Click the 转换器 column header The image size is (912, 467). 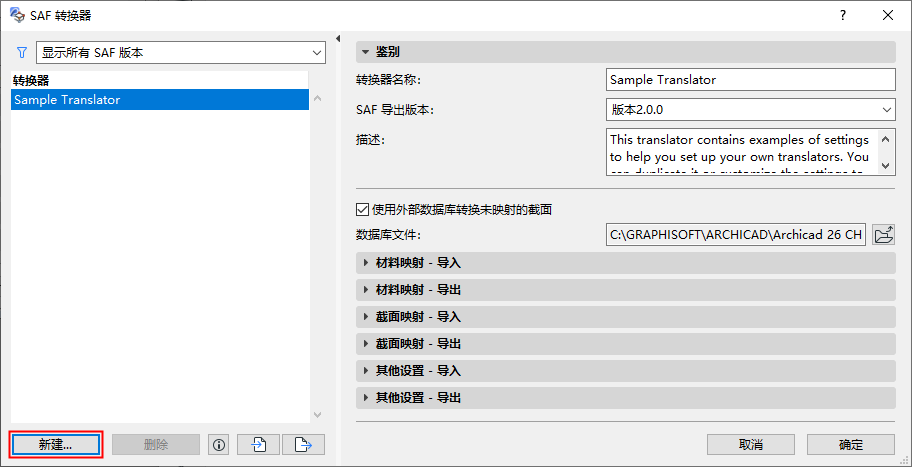[160, 80]
